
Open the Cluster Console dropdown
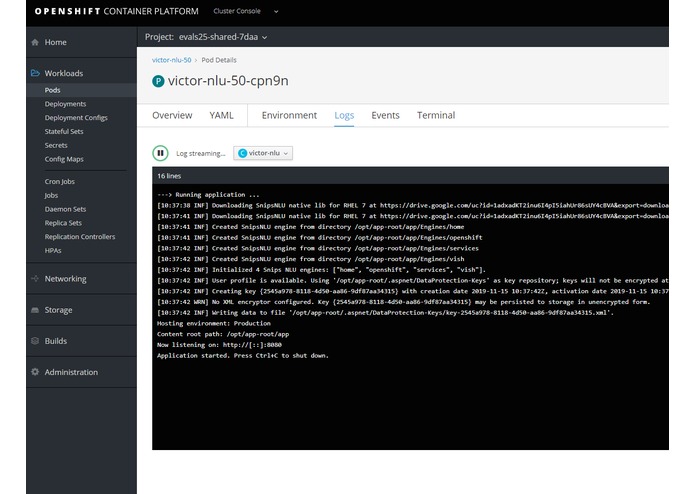[x=246, y=11]
